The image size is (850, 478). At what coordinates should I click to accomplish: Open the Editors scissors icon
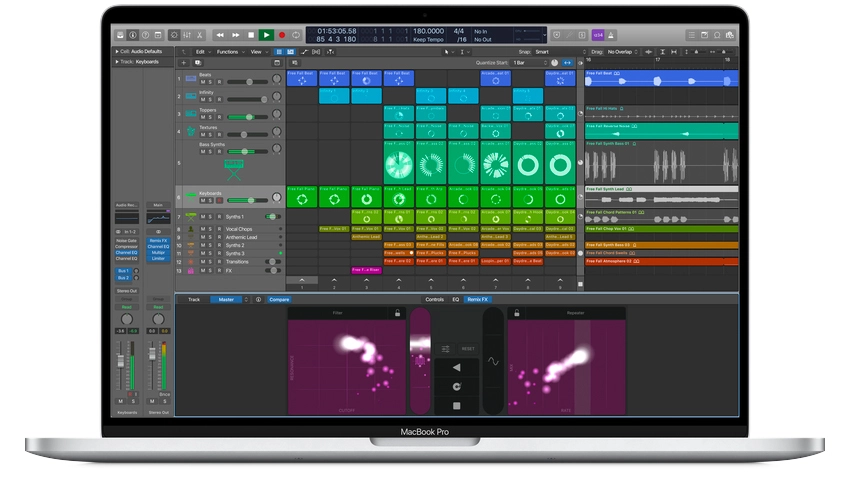199,35
